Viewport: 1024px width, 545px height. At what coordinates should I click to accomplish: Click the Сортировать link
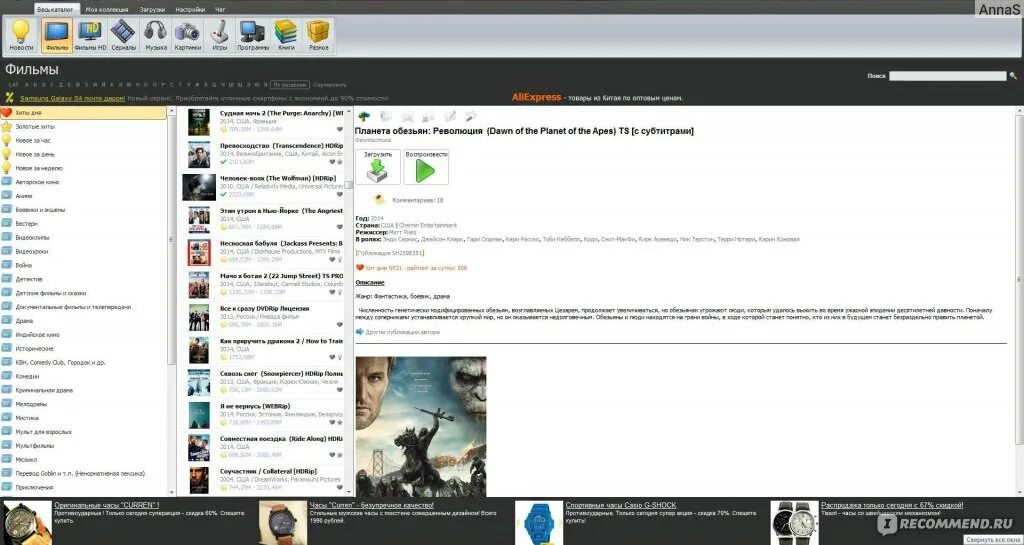tap(330, 85)
